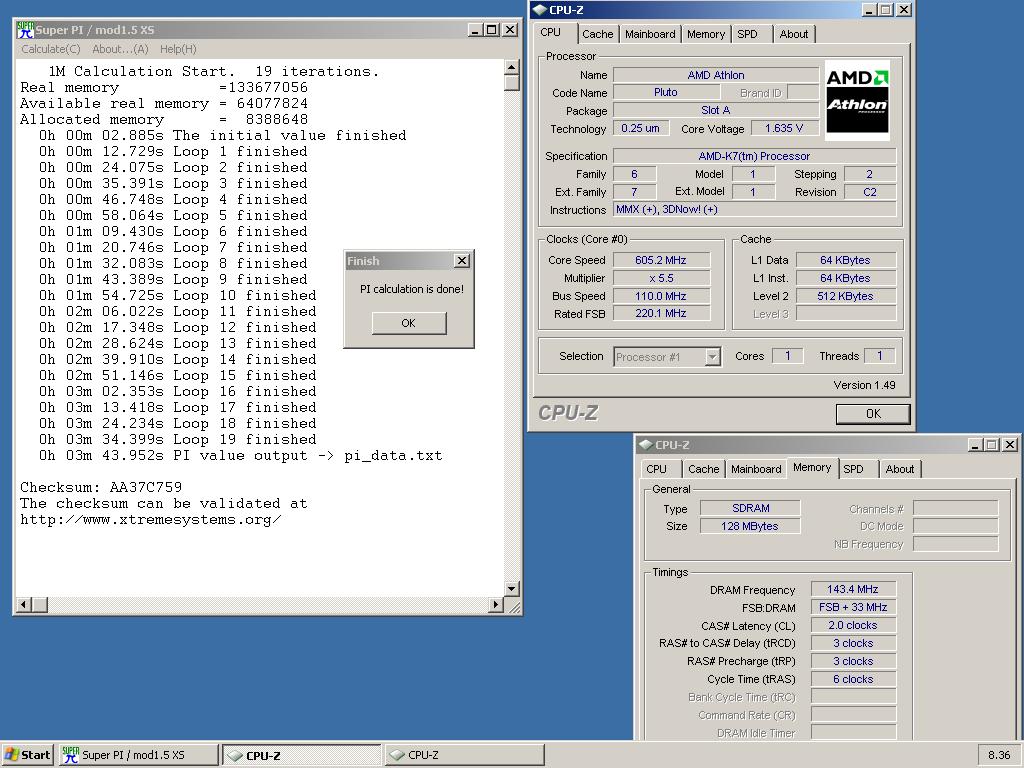
Task: Select Cache tab in lower CPU-Z window
Action: click(703, 469)
